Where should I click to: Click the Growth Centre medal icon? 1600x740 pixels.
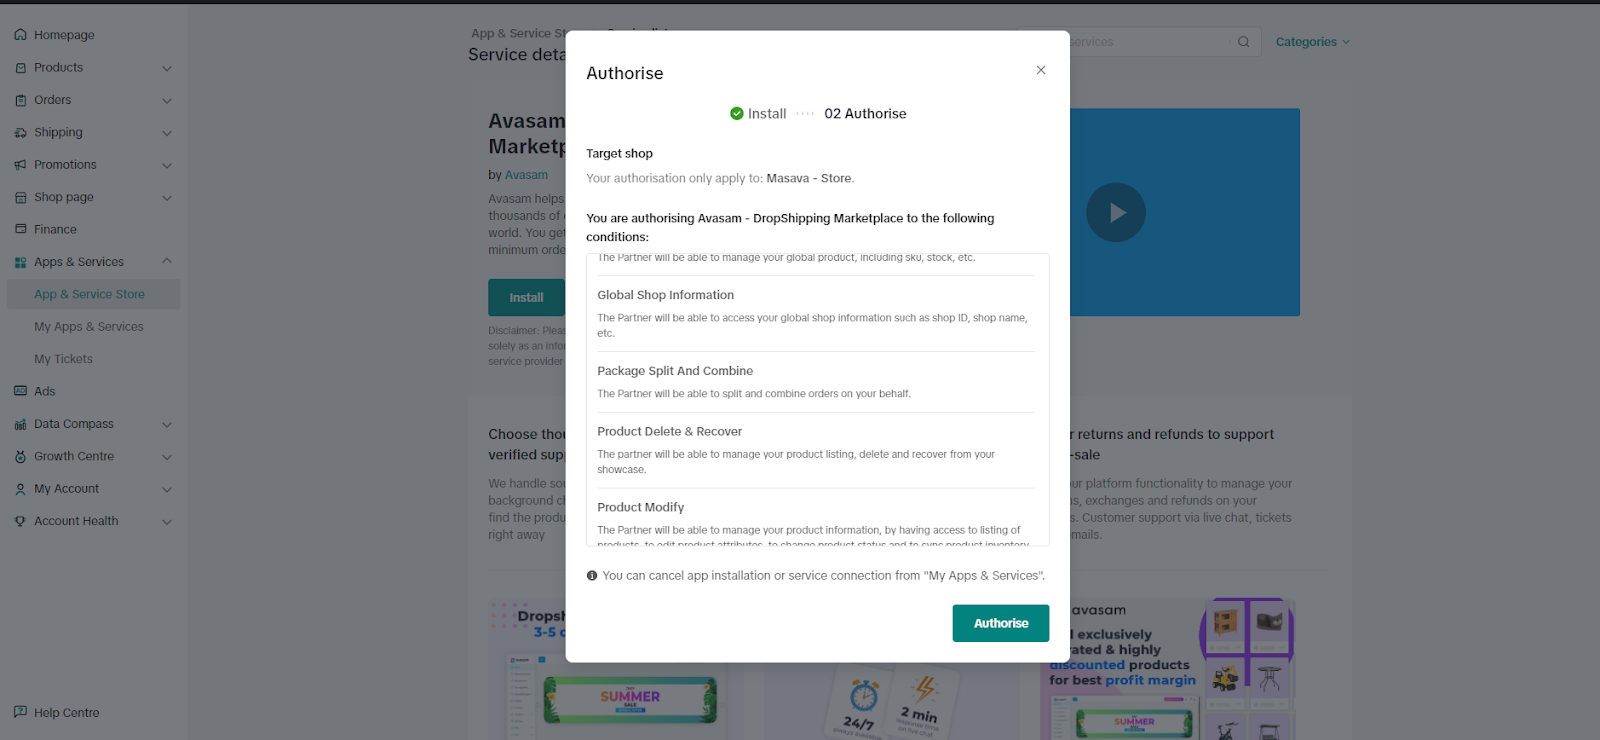(x=20, y=456)
